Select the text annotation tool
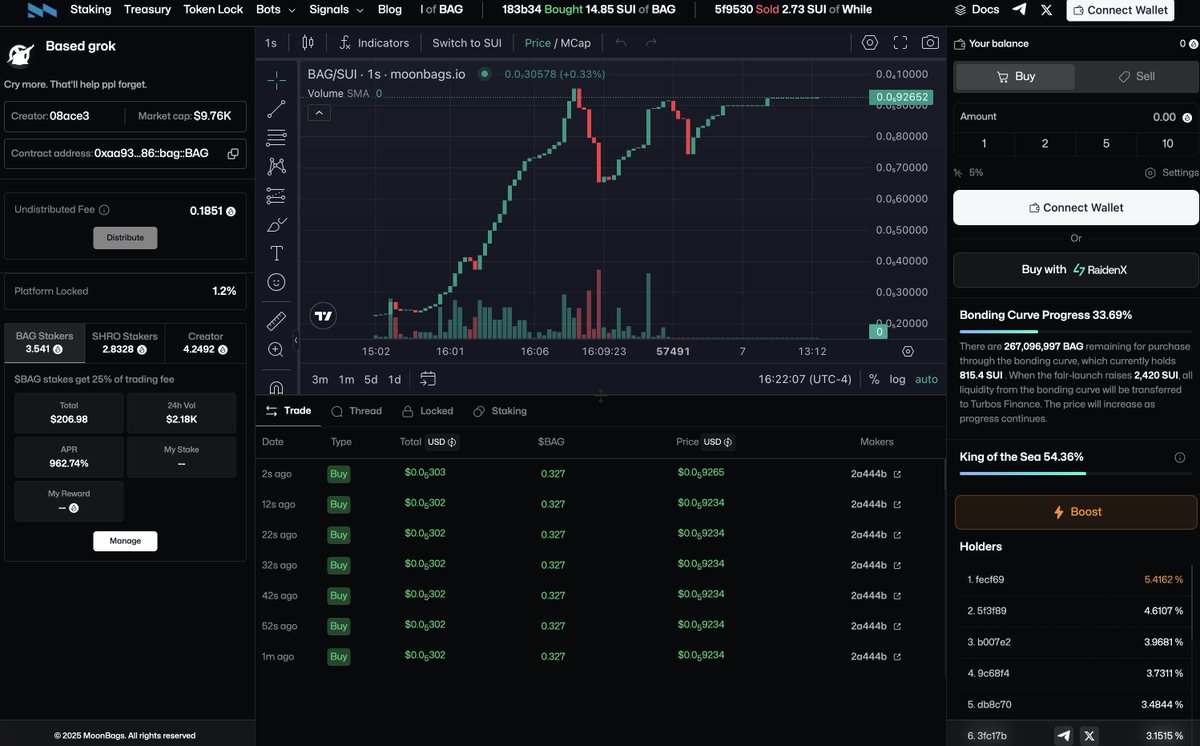 tap(277, 253)
